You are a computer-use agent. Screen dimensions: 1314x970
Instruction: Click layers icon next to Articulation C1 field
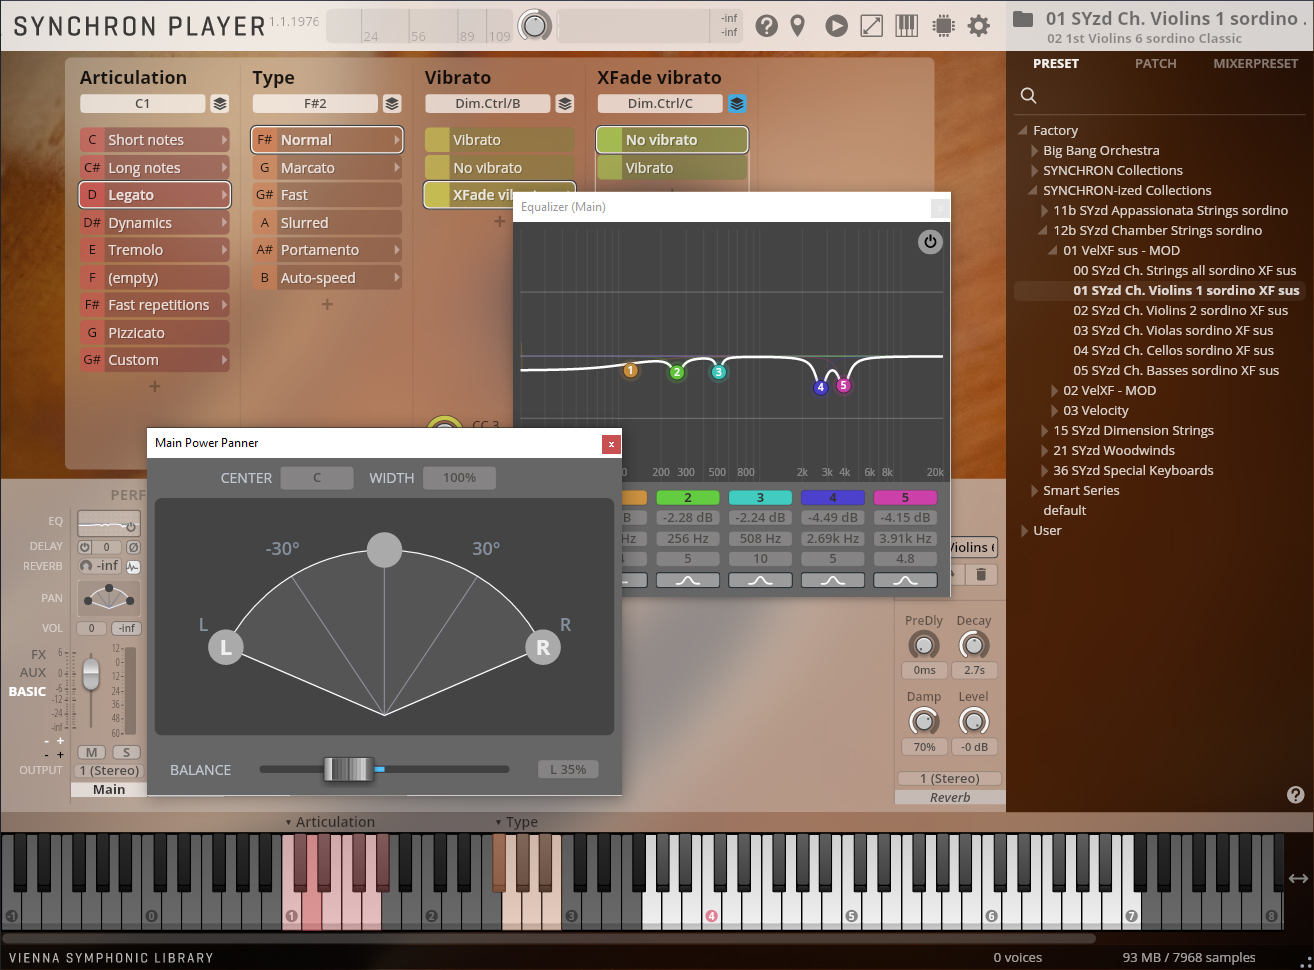(x=220, y=103)
